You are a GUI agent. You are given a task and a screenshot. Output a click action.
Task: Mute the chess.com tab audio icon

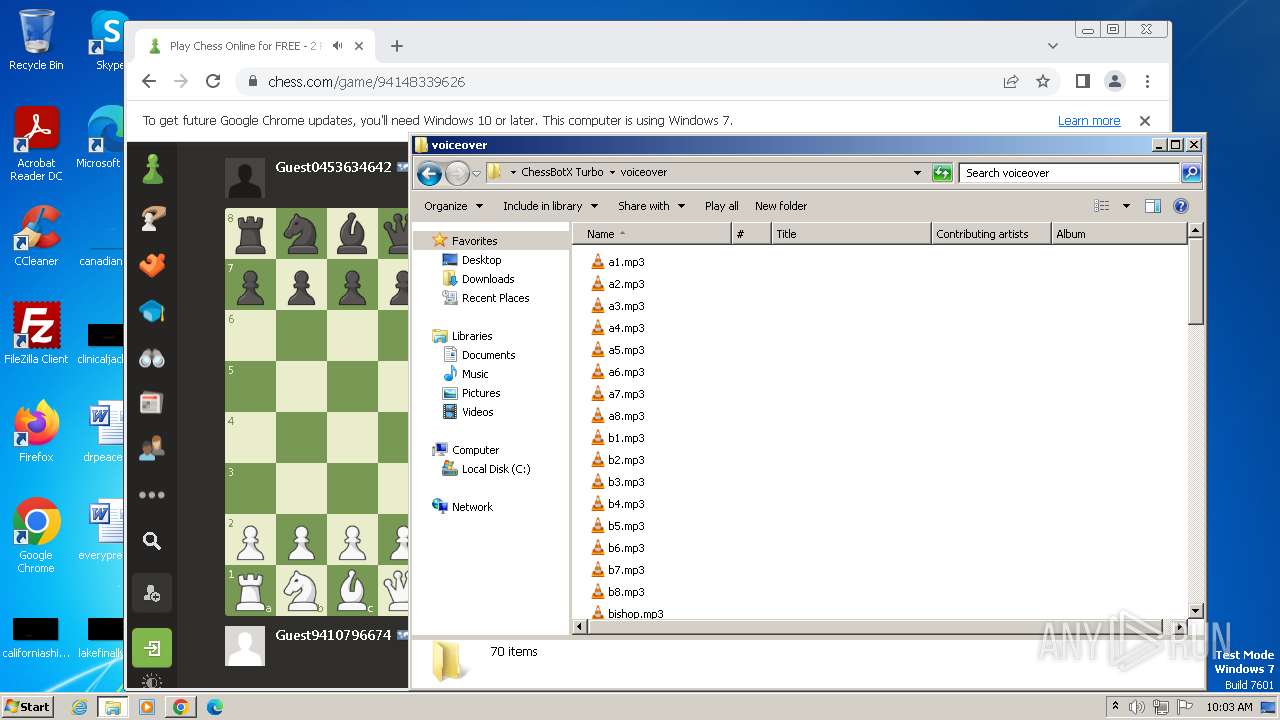(338, 46)
